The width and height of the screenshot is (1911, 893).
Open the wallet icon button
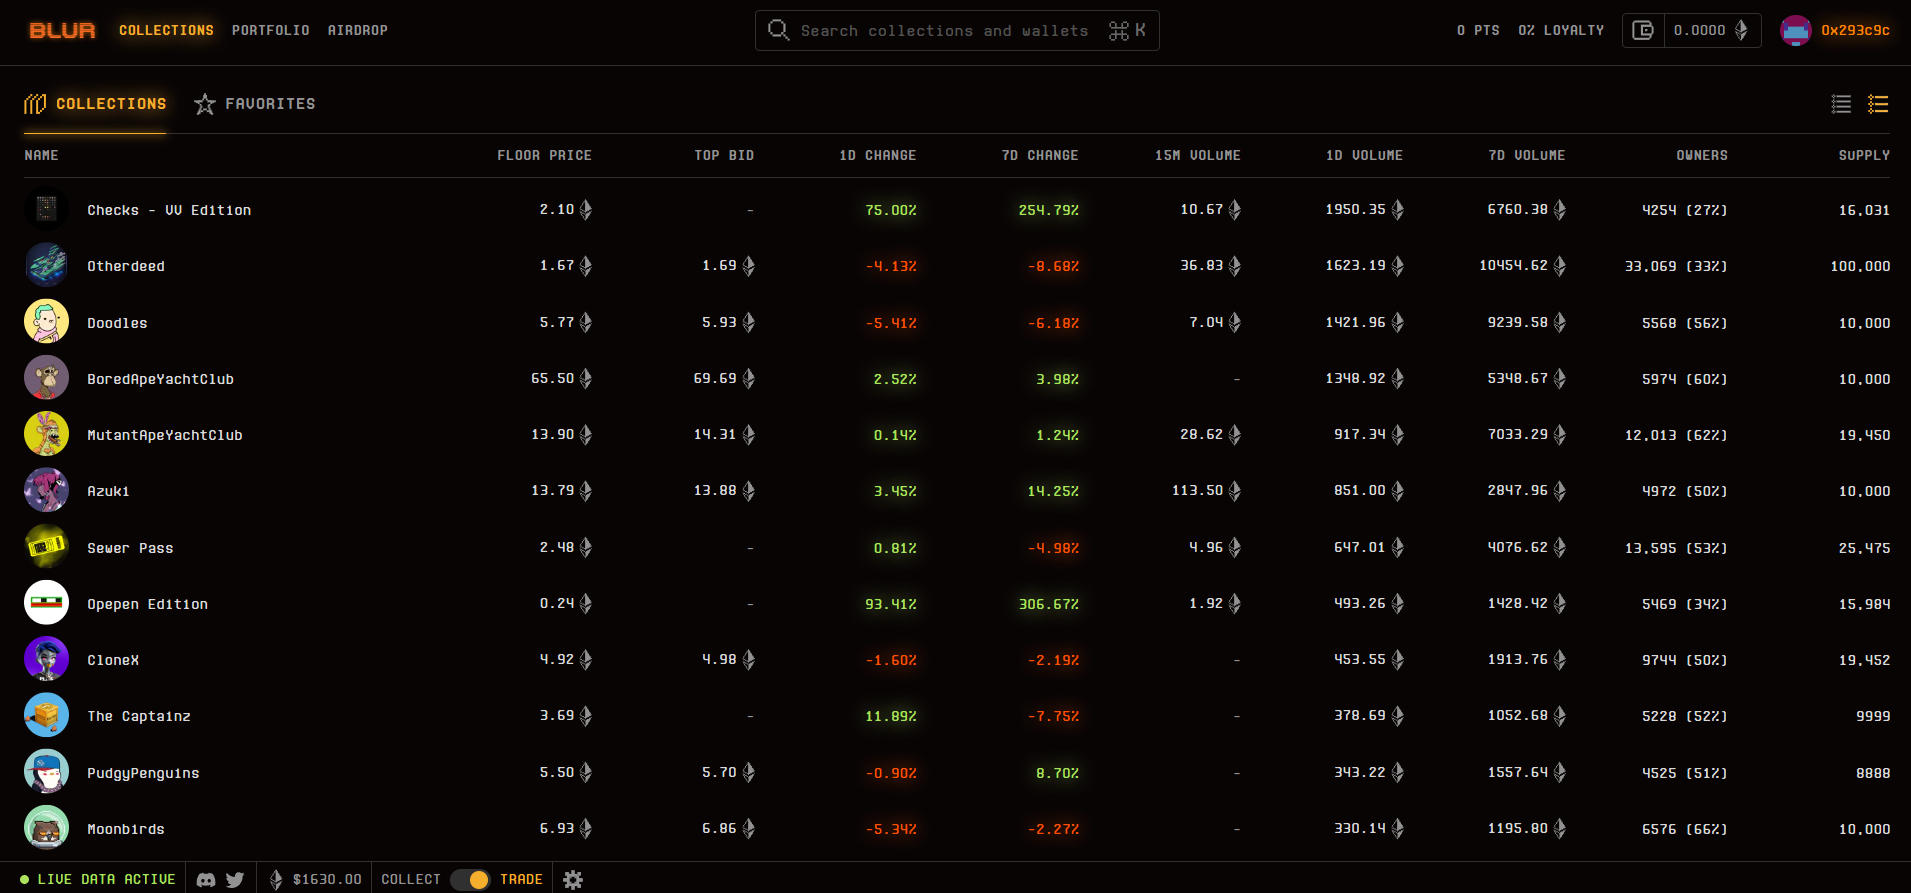point(1643,31)
